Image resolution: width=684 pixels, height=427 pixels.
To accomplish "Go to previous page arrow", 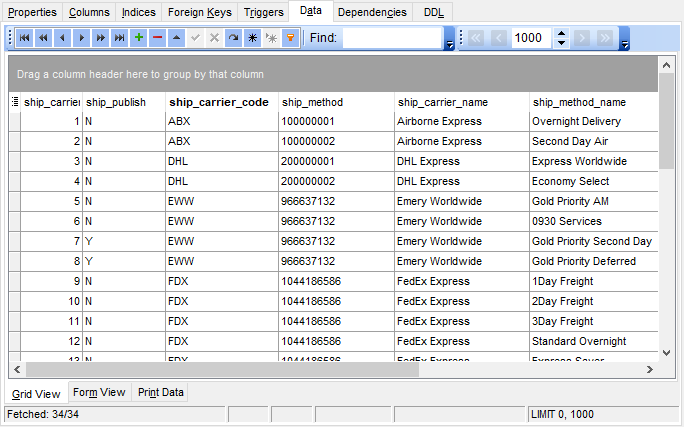I will click(499, 38).
